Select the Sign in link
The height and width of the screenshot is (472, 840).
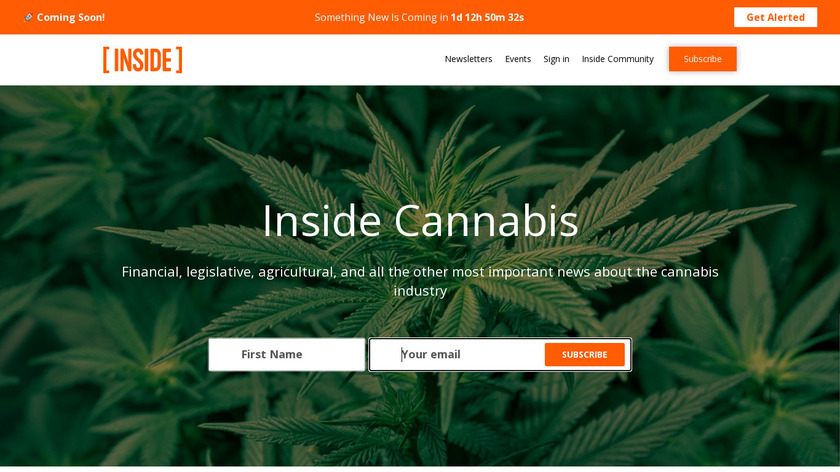click(556, 59)
